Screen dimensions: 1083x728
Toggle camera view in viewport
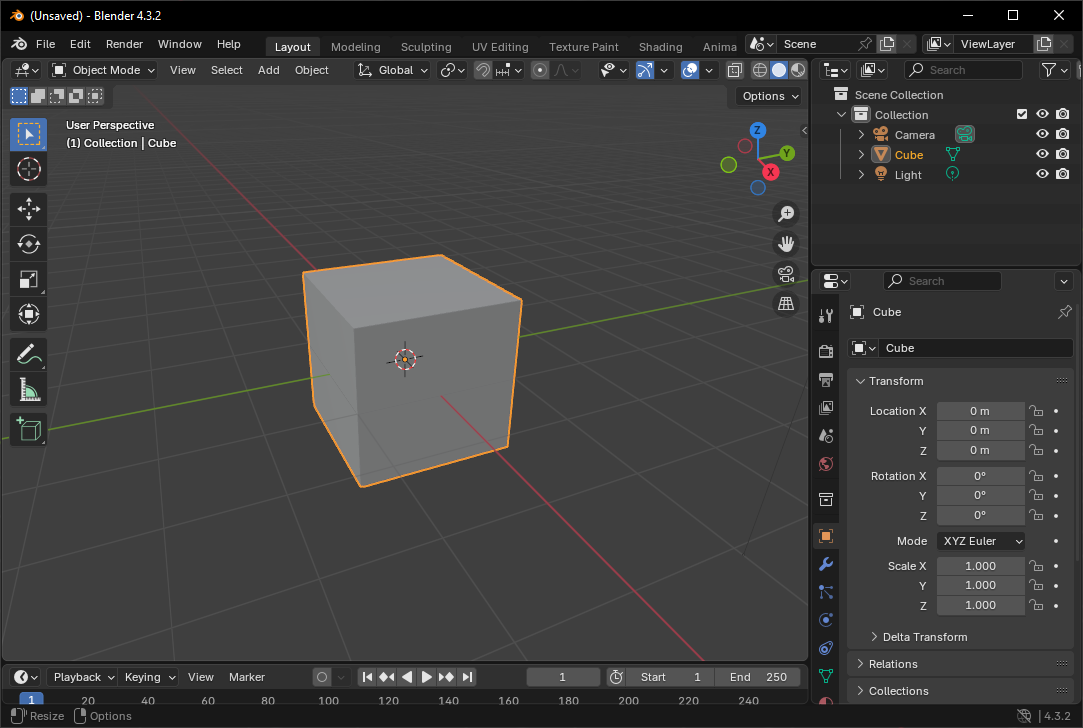click(786, 274)
